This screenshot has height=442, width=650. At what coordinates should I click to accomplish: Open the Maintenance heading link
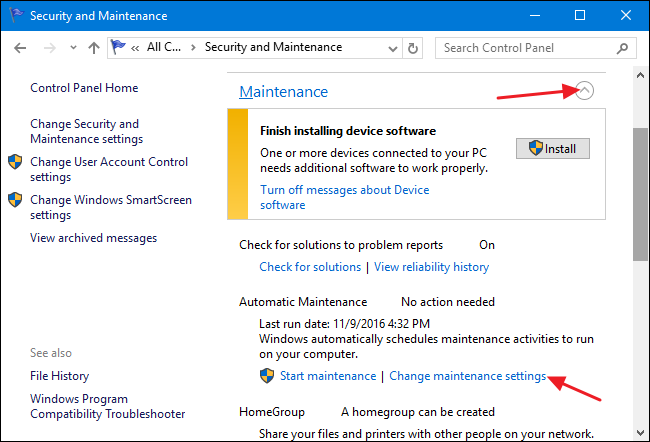click(x=284, y=92)
